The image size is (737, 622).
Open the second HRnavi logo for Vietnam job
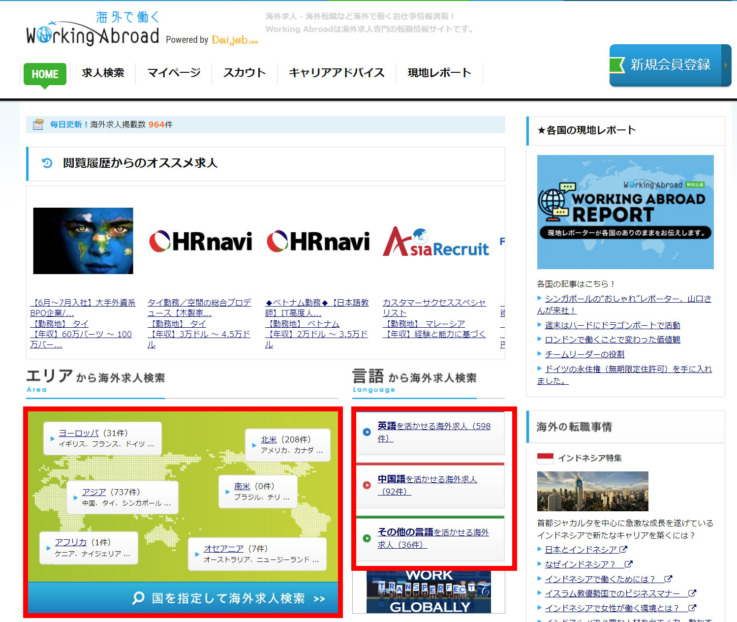(318, 242)
